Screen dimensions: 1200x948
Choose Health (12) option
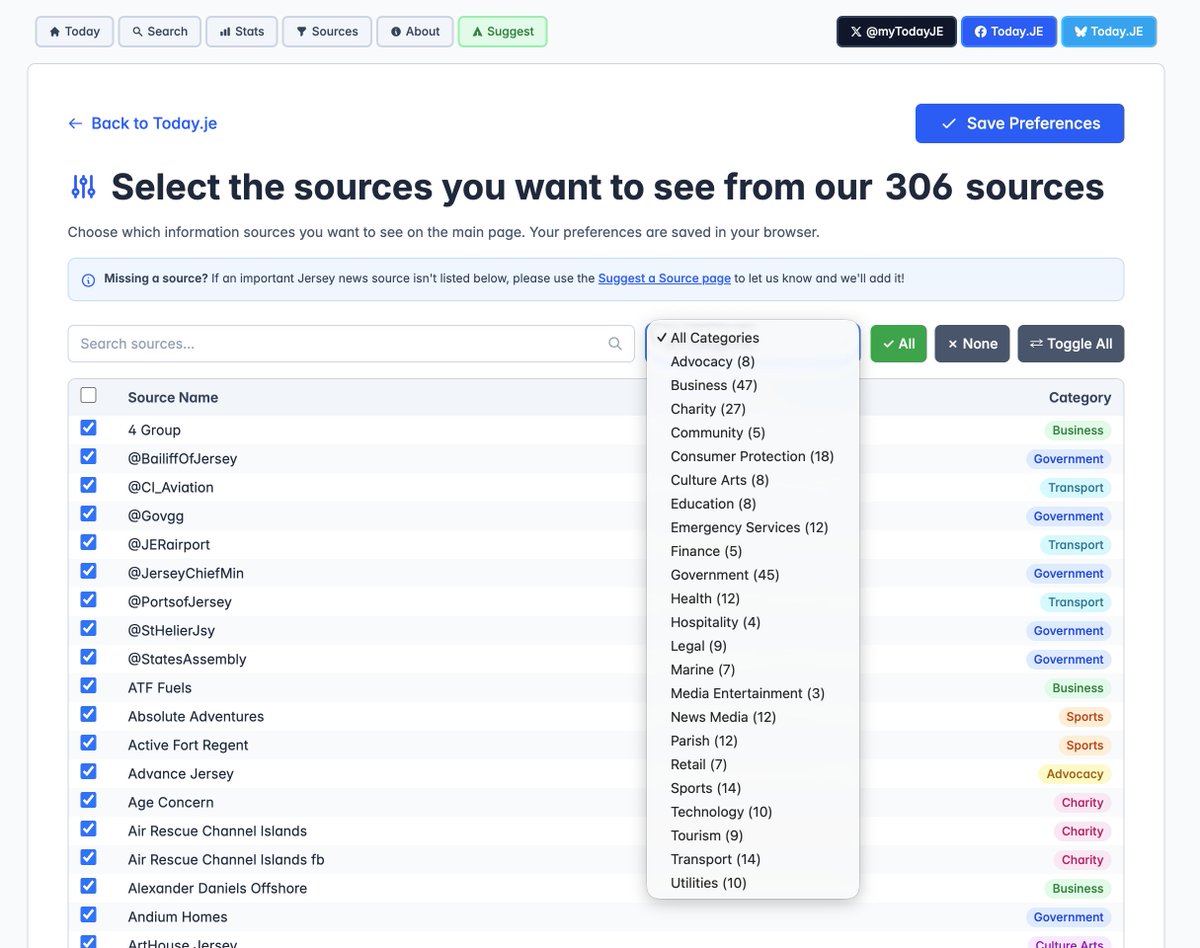point(752,599)
